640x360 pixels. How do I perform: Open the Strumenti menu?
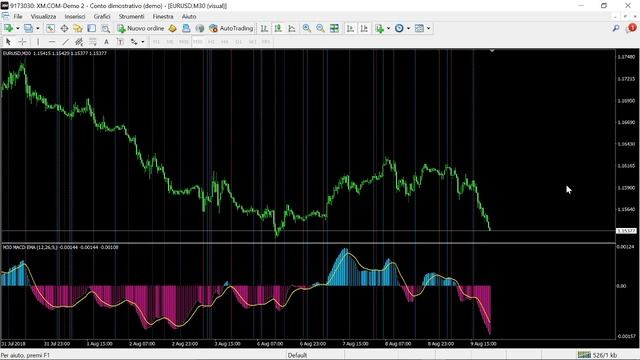pos(131,16)
